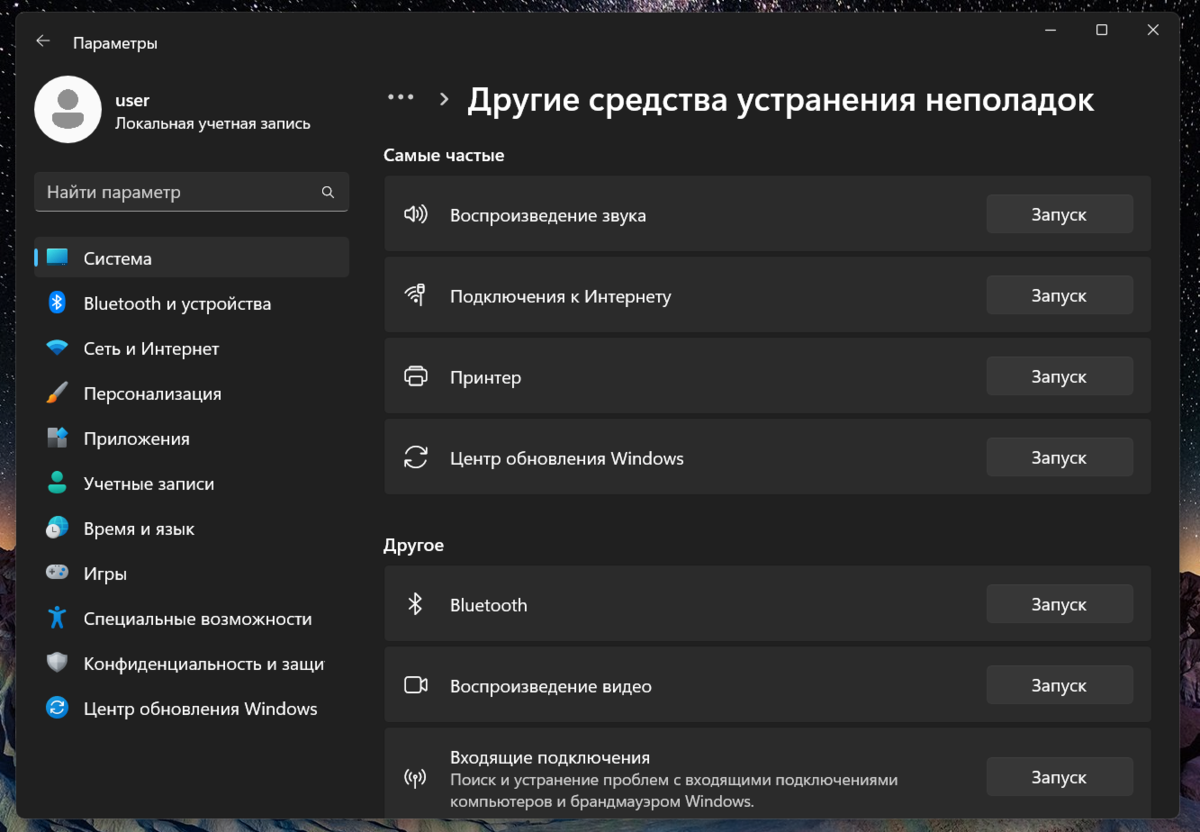Click the printer icon in the troubleshooters list
1200x832 pixels.
pyautogui.click(x=416, y=376)
